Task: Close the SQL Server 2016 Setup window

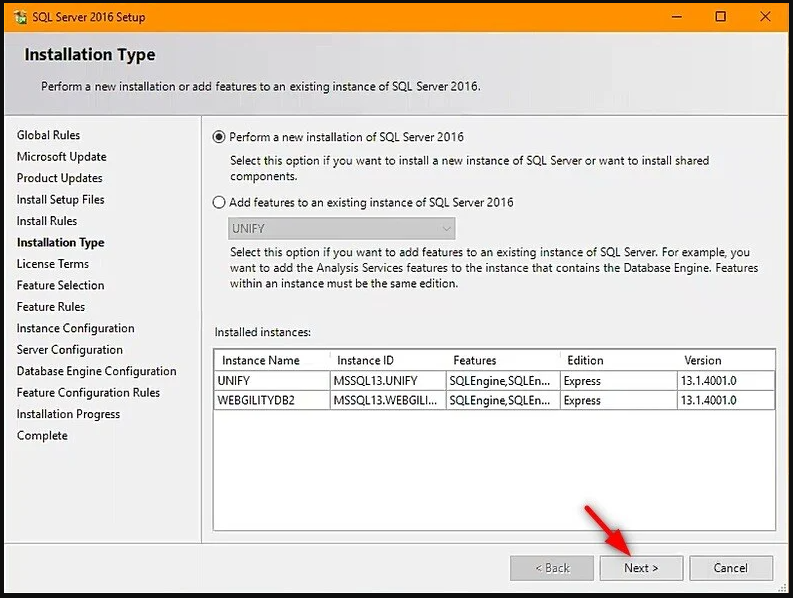Action: 767,17
